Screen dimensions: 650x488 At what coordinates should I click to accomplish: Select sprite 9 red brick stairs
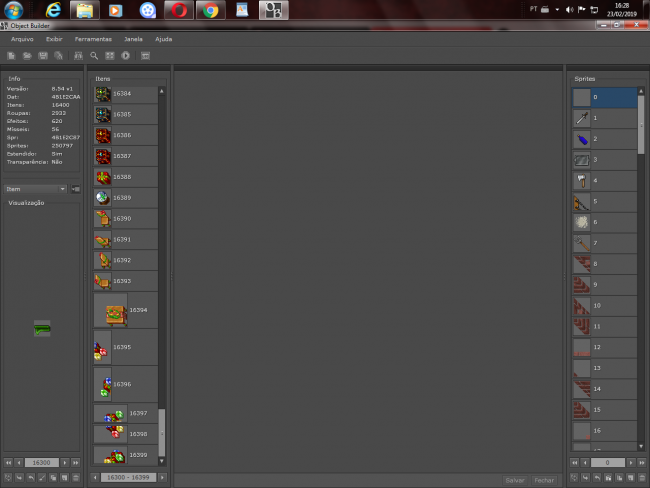pyautogui.click(x=604, y=285)
